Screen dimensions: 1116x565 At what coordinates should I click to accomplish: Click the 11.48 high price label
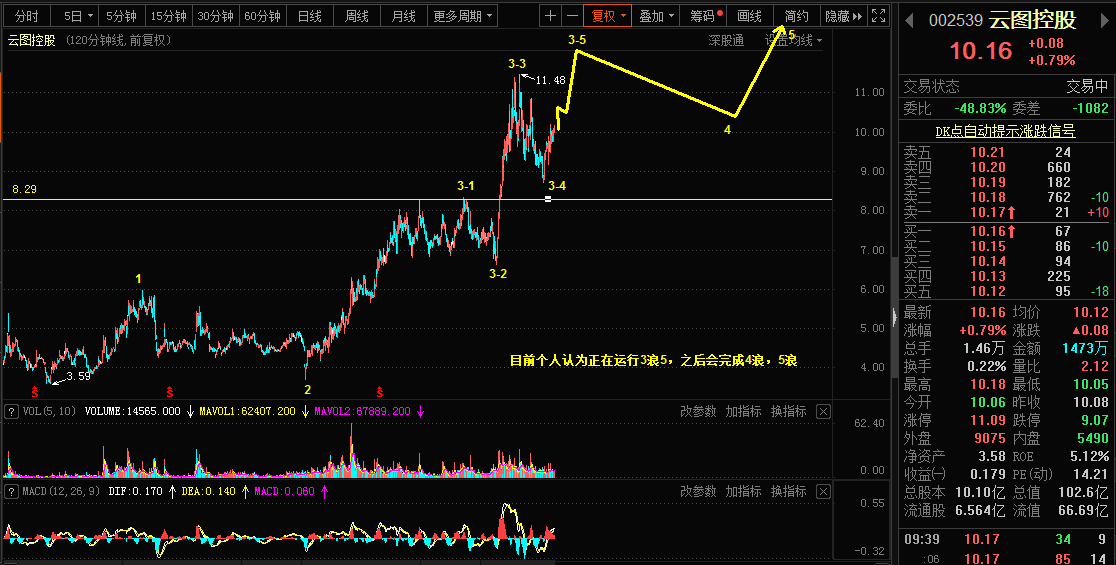(x=550, y=80)
